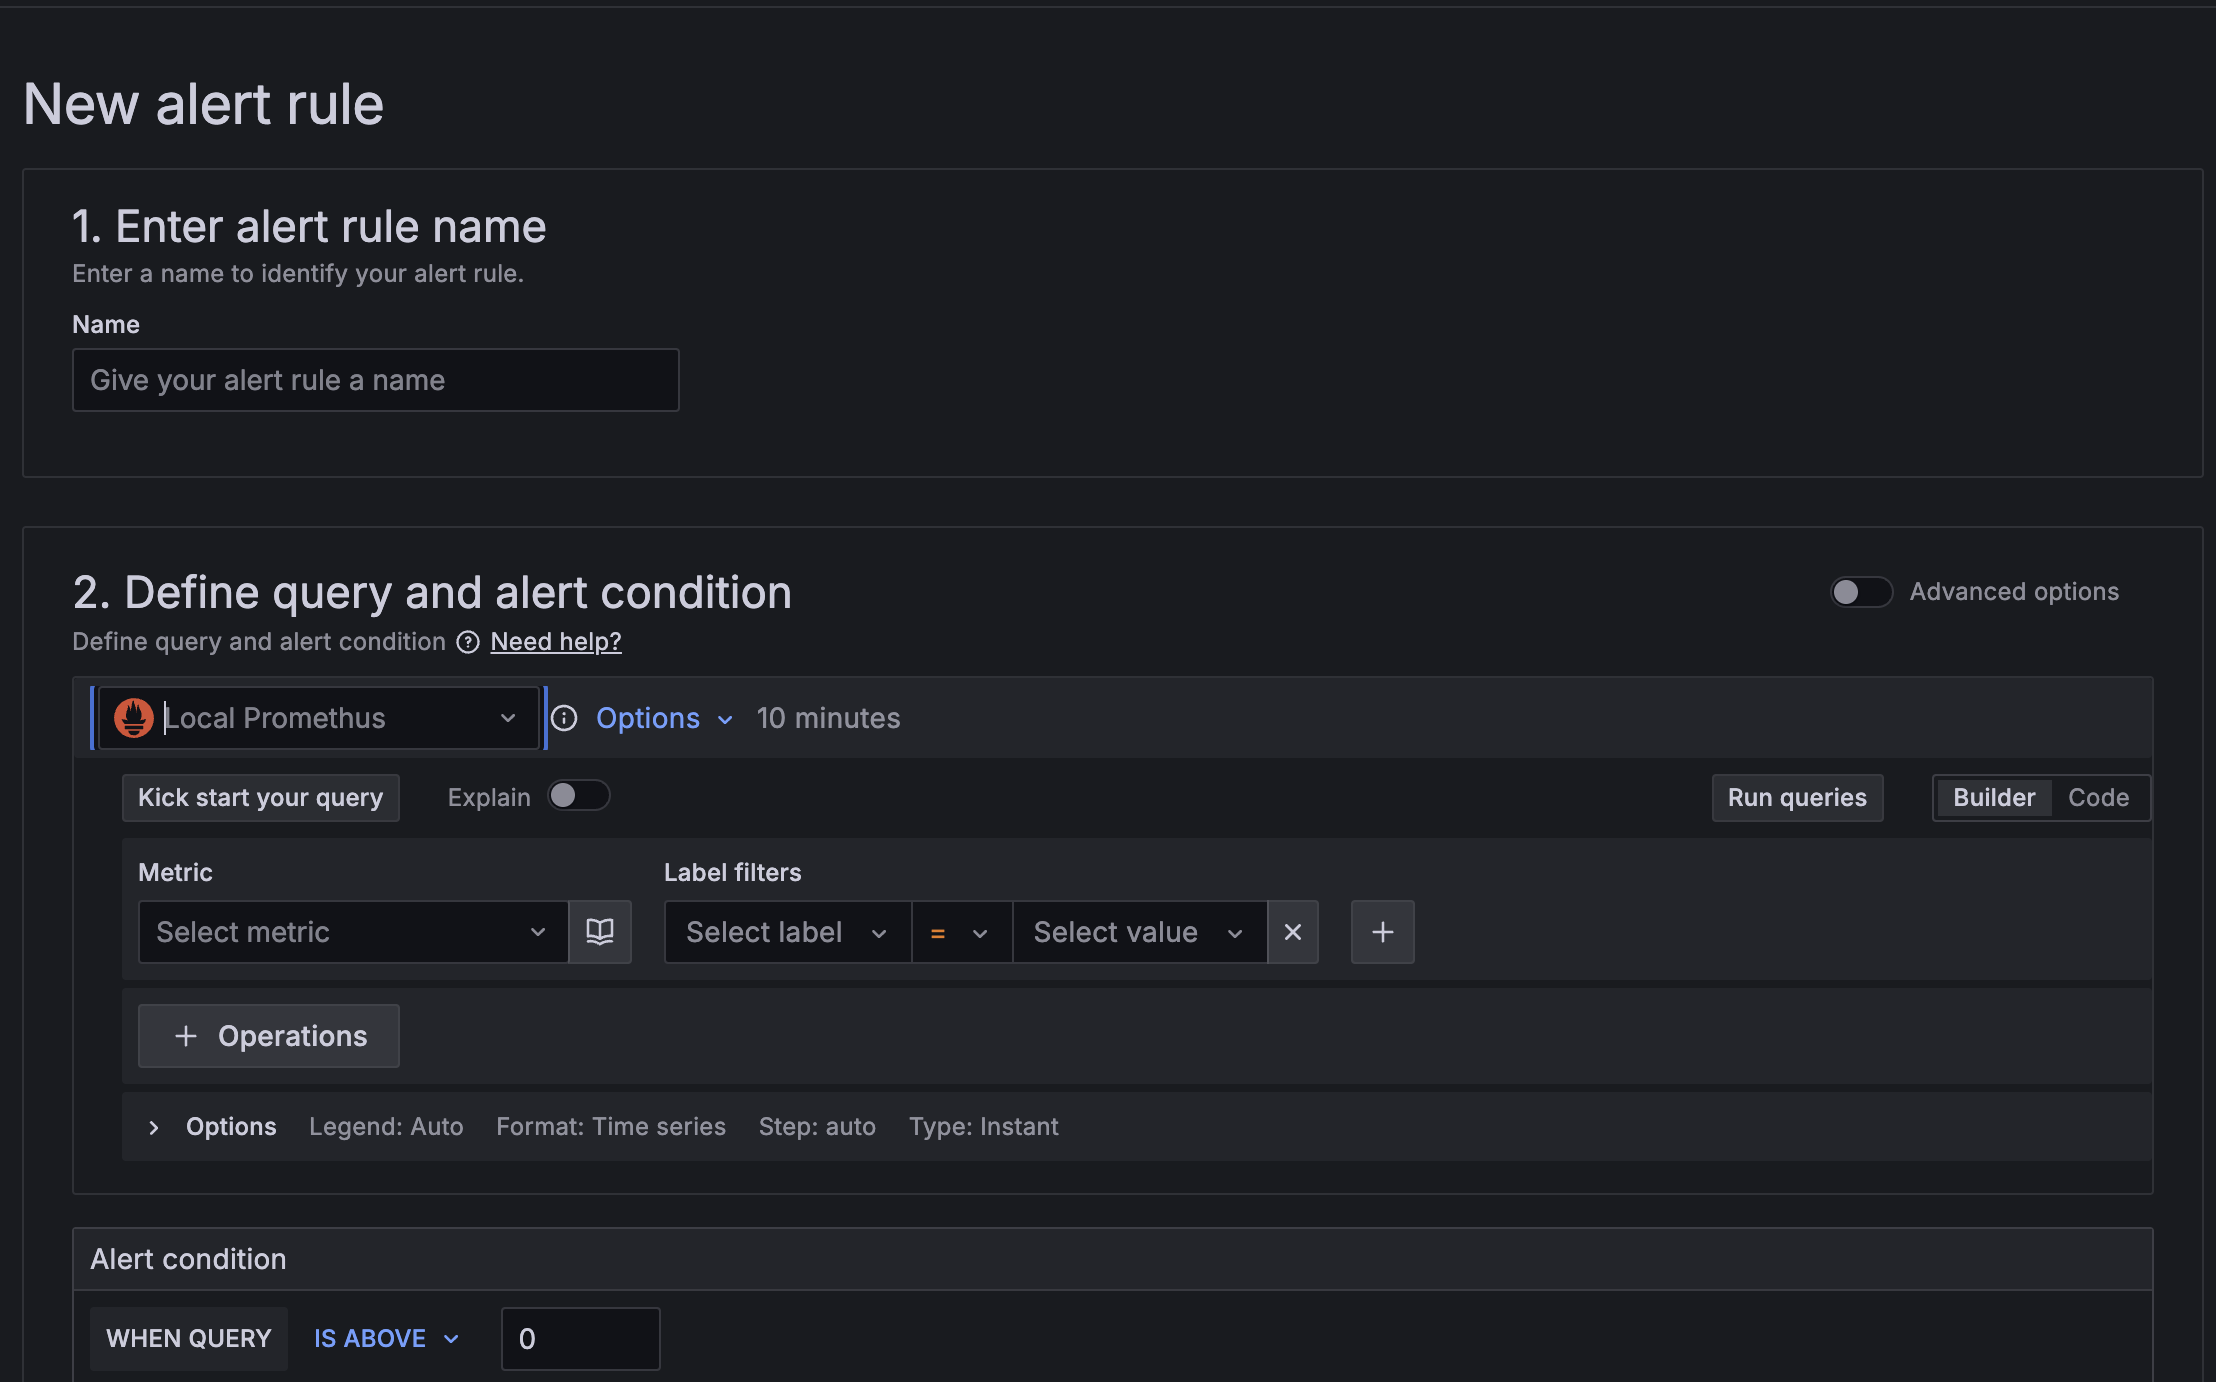Open the Select label dropdown
The width and height of the screenshot is (2216, 1382).
786,932
